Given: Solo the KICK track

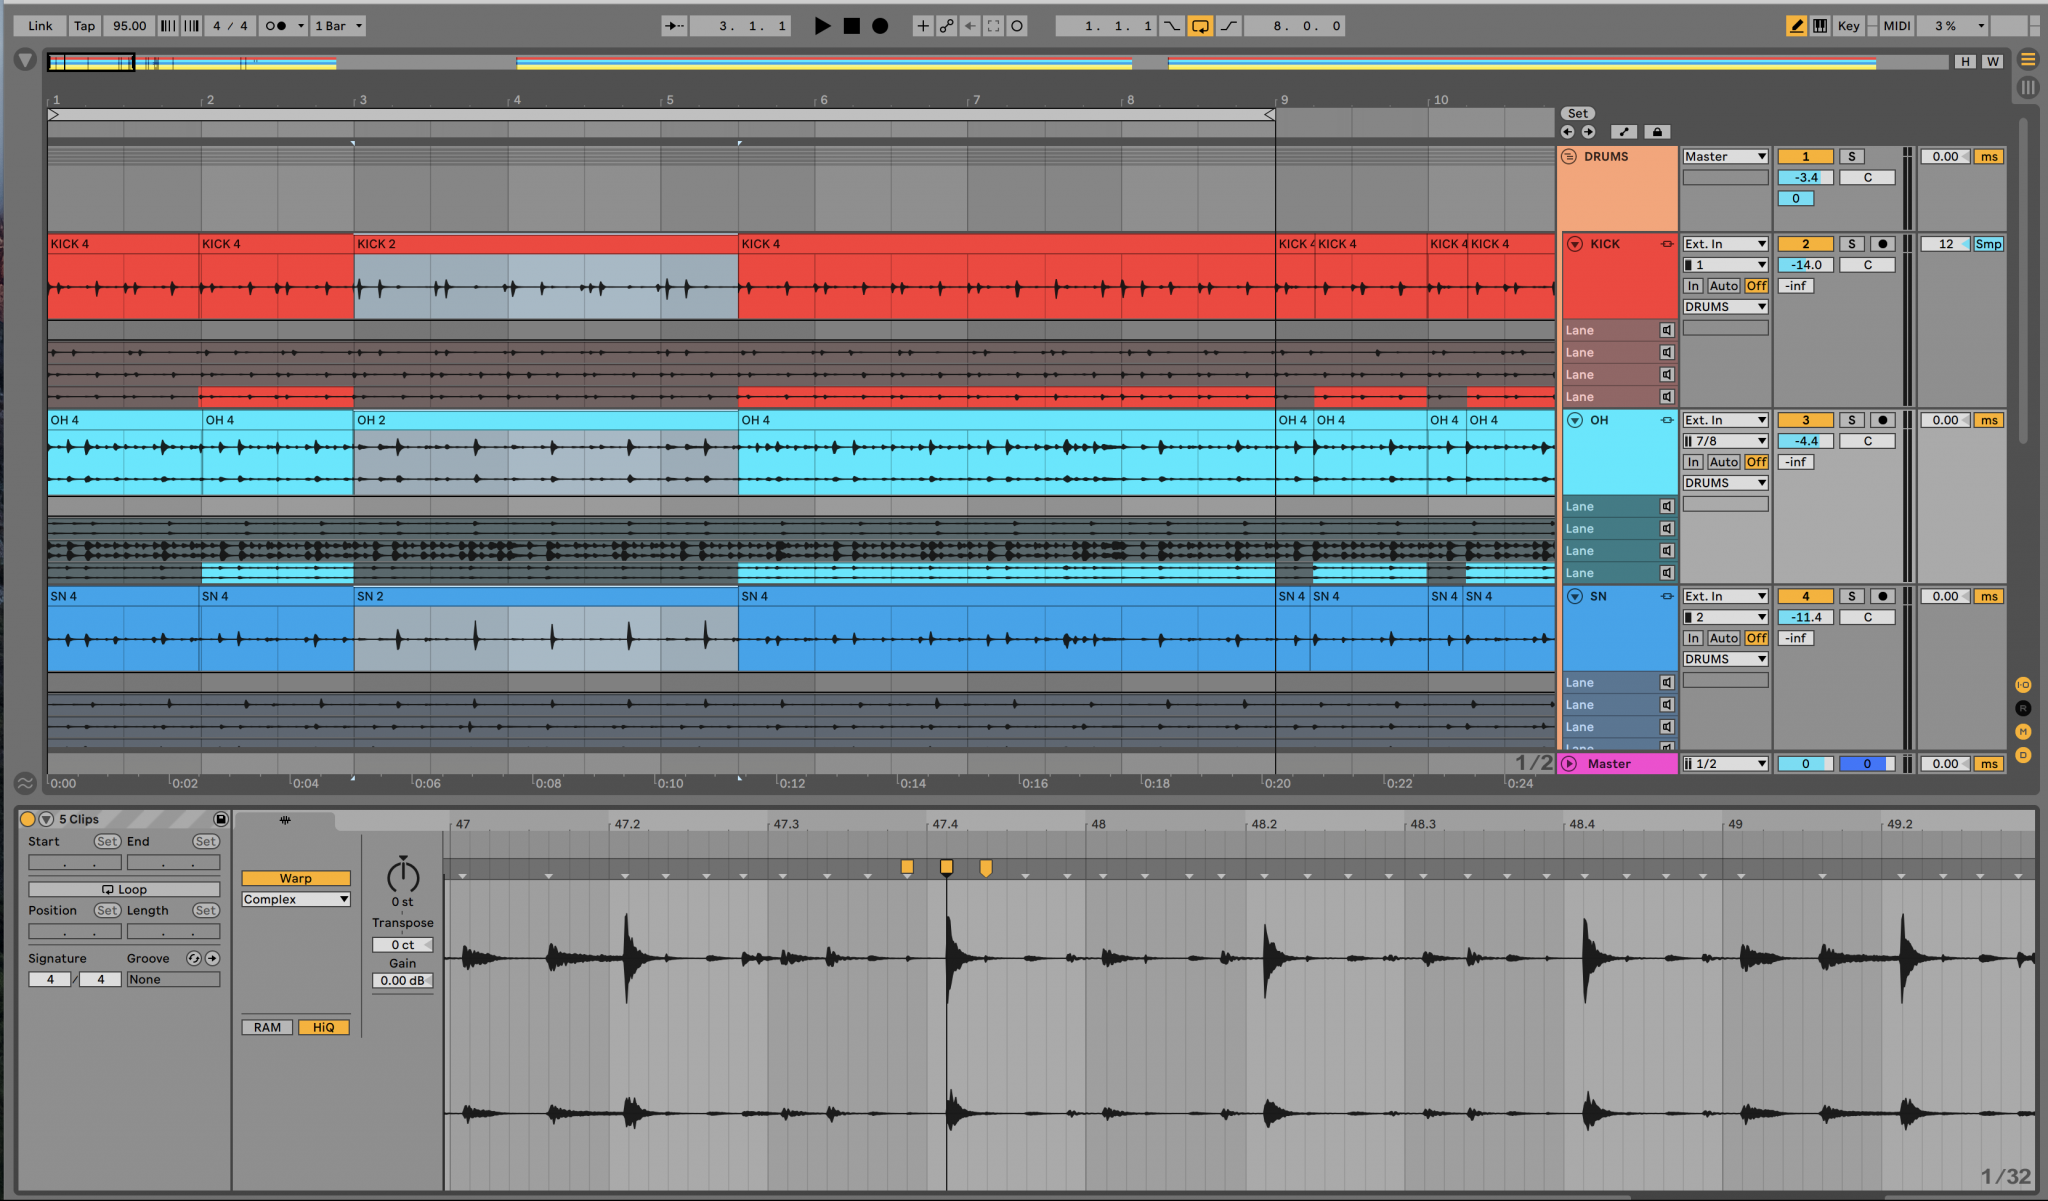Looking at the screenshot, I should (1853, 243).
